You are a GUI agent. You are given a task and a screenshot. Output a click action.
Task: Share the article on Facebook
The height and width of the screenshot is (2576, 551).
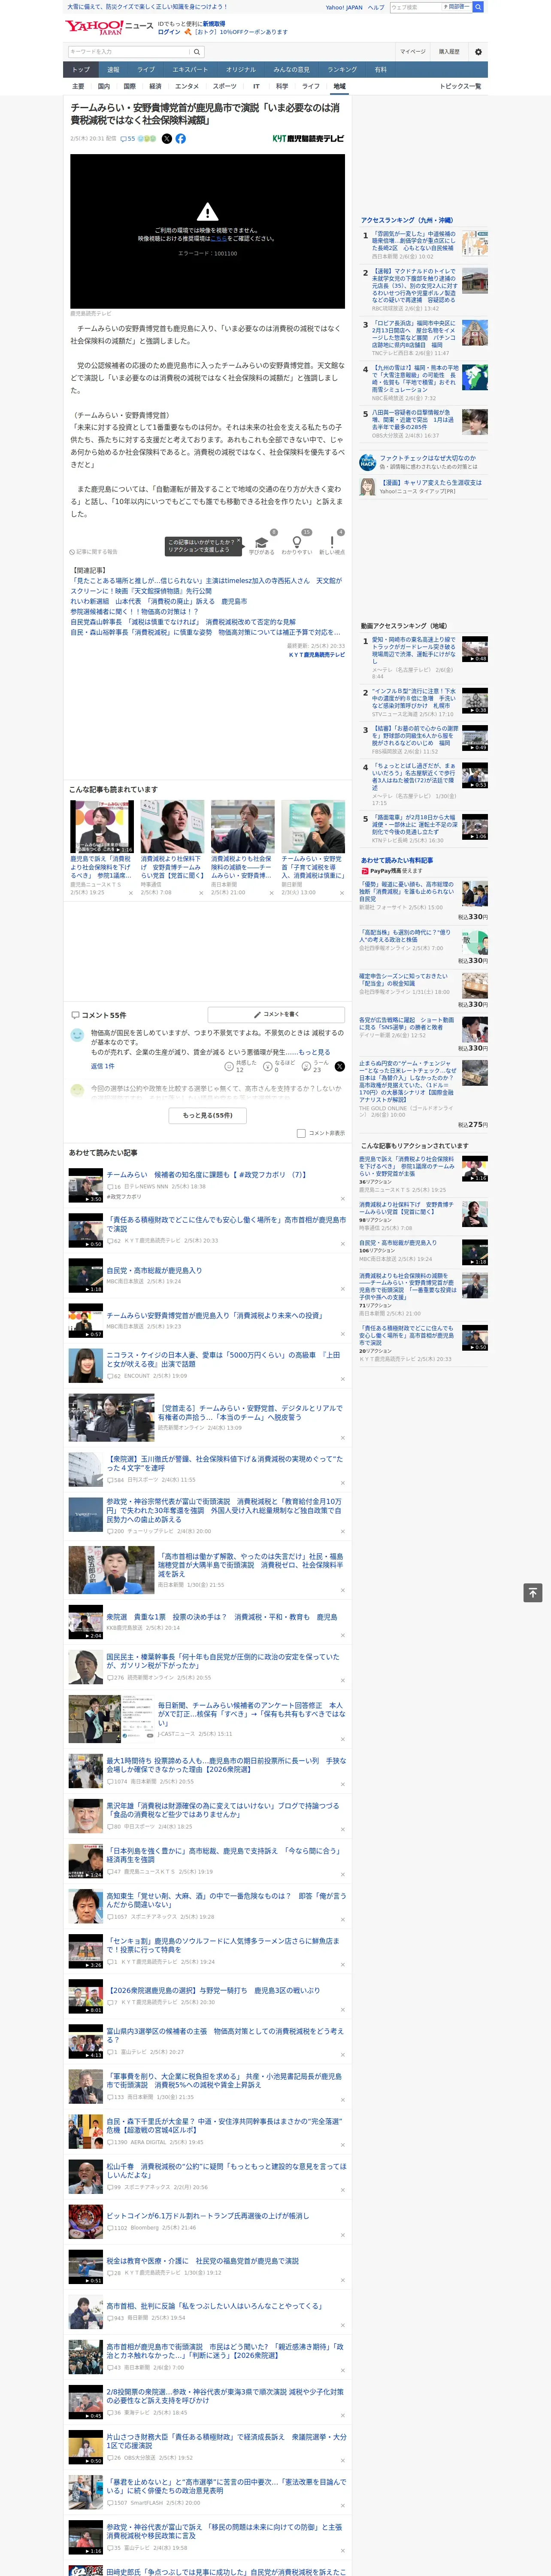(x=181, y=139)
